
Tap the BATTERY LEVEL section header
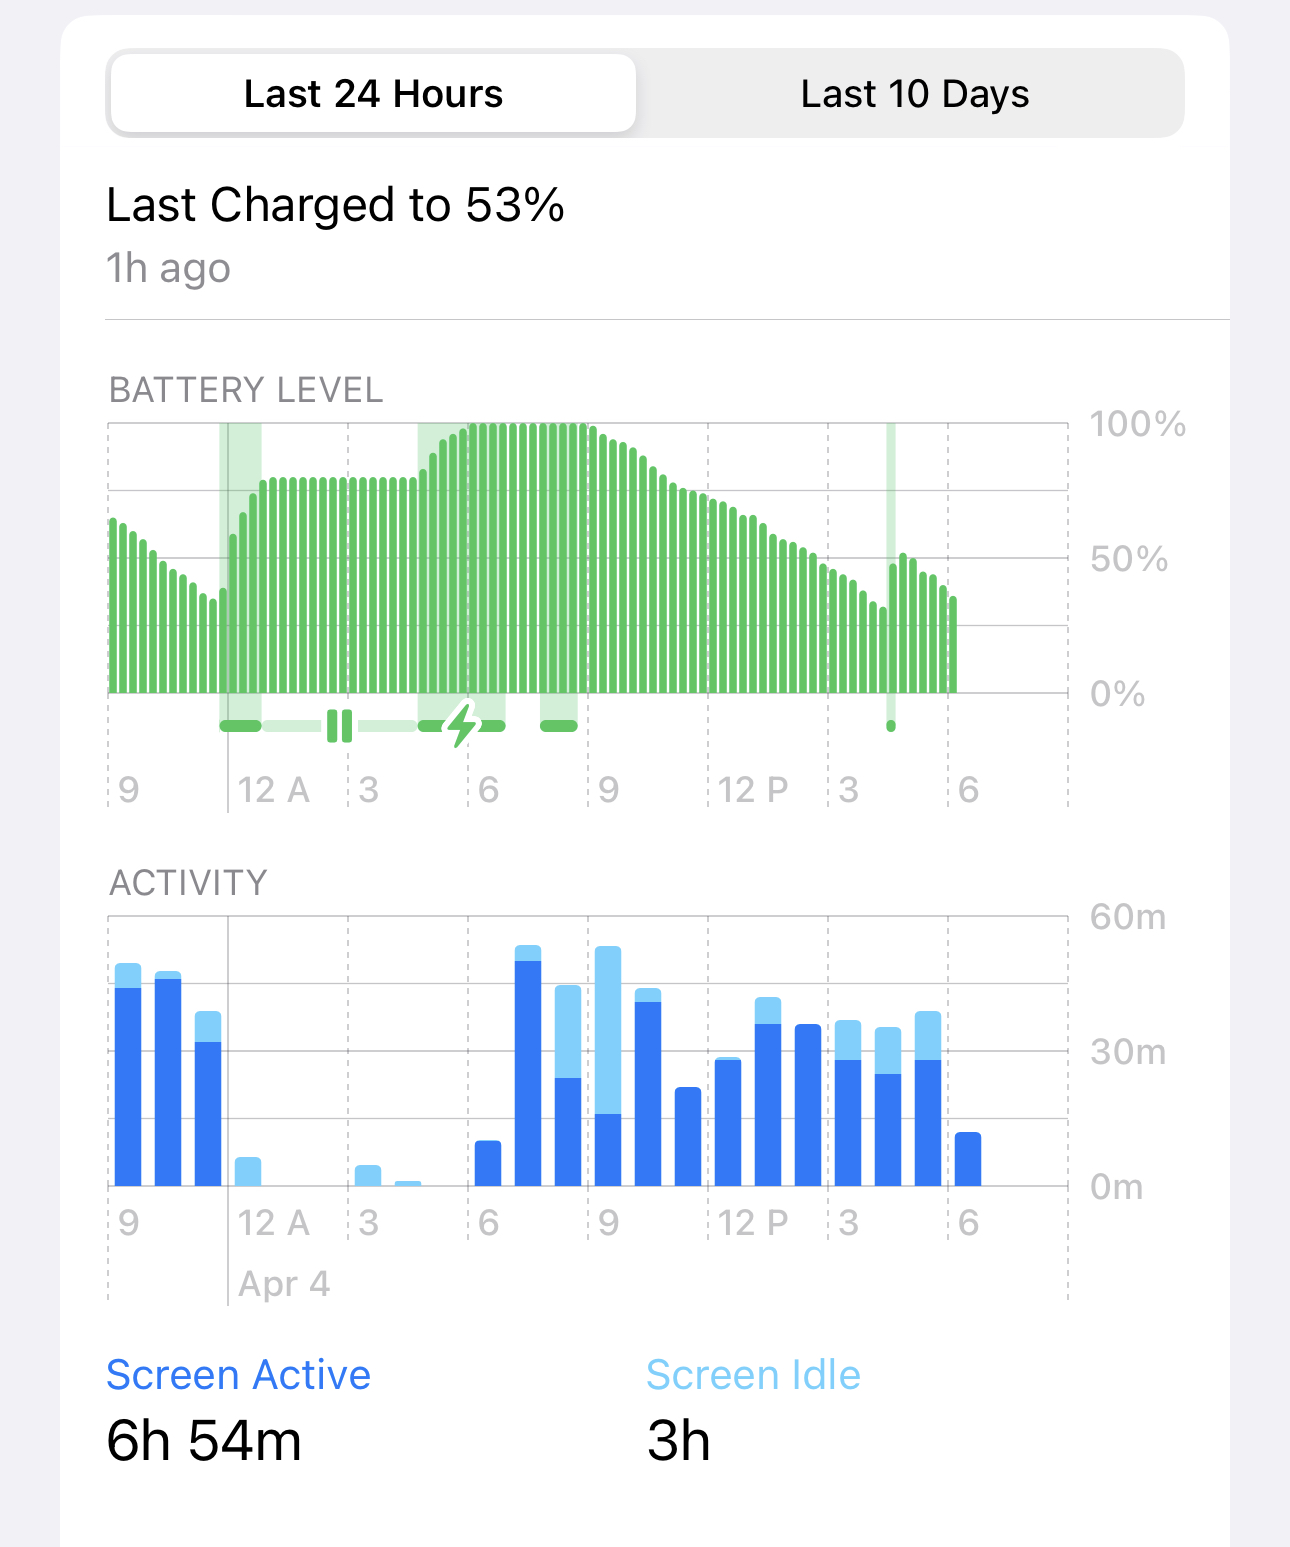246,390
